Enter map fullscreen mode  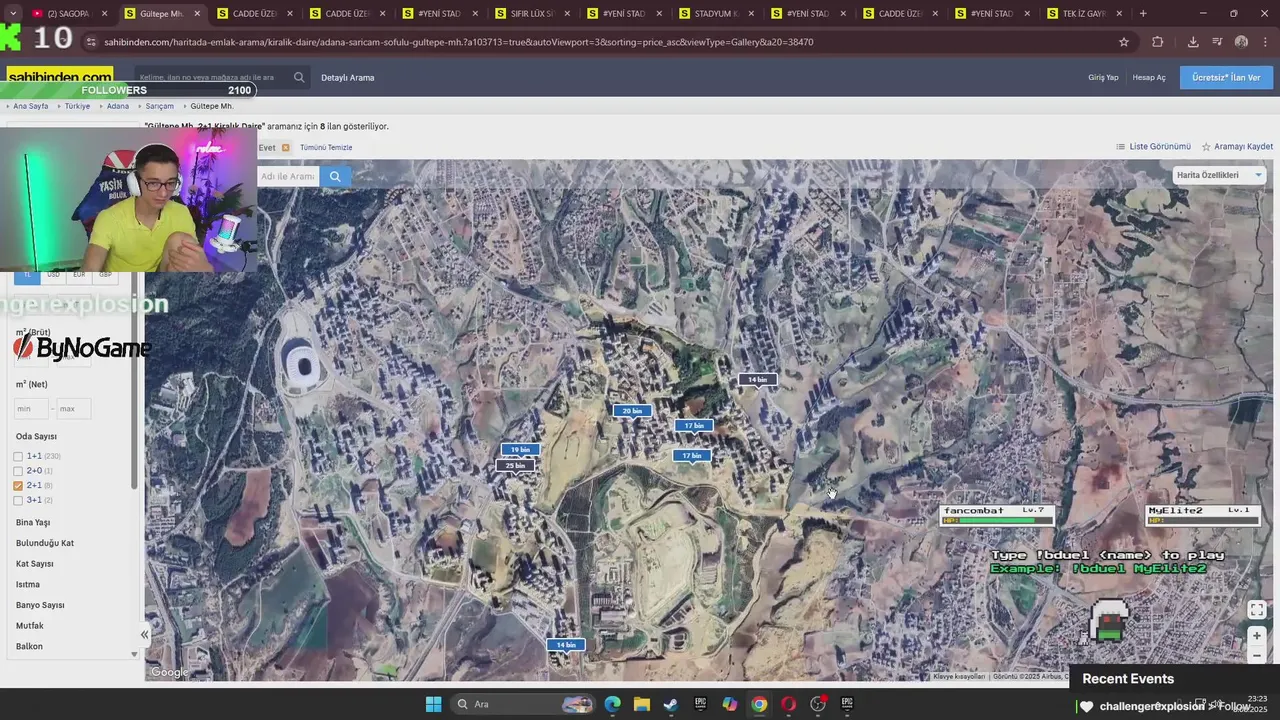coord(1257,610)
